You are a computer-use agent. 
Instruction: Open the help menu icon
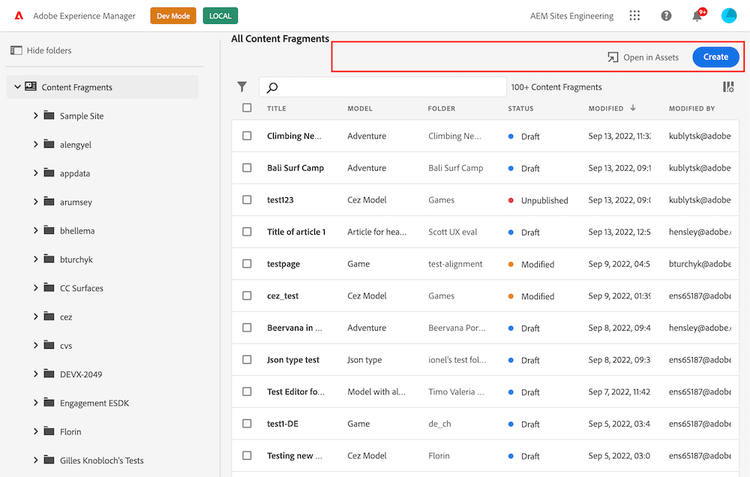pos(666,16)
